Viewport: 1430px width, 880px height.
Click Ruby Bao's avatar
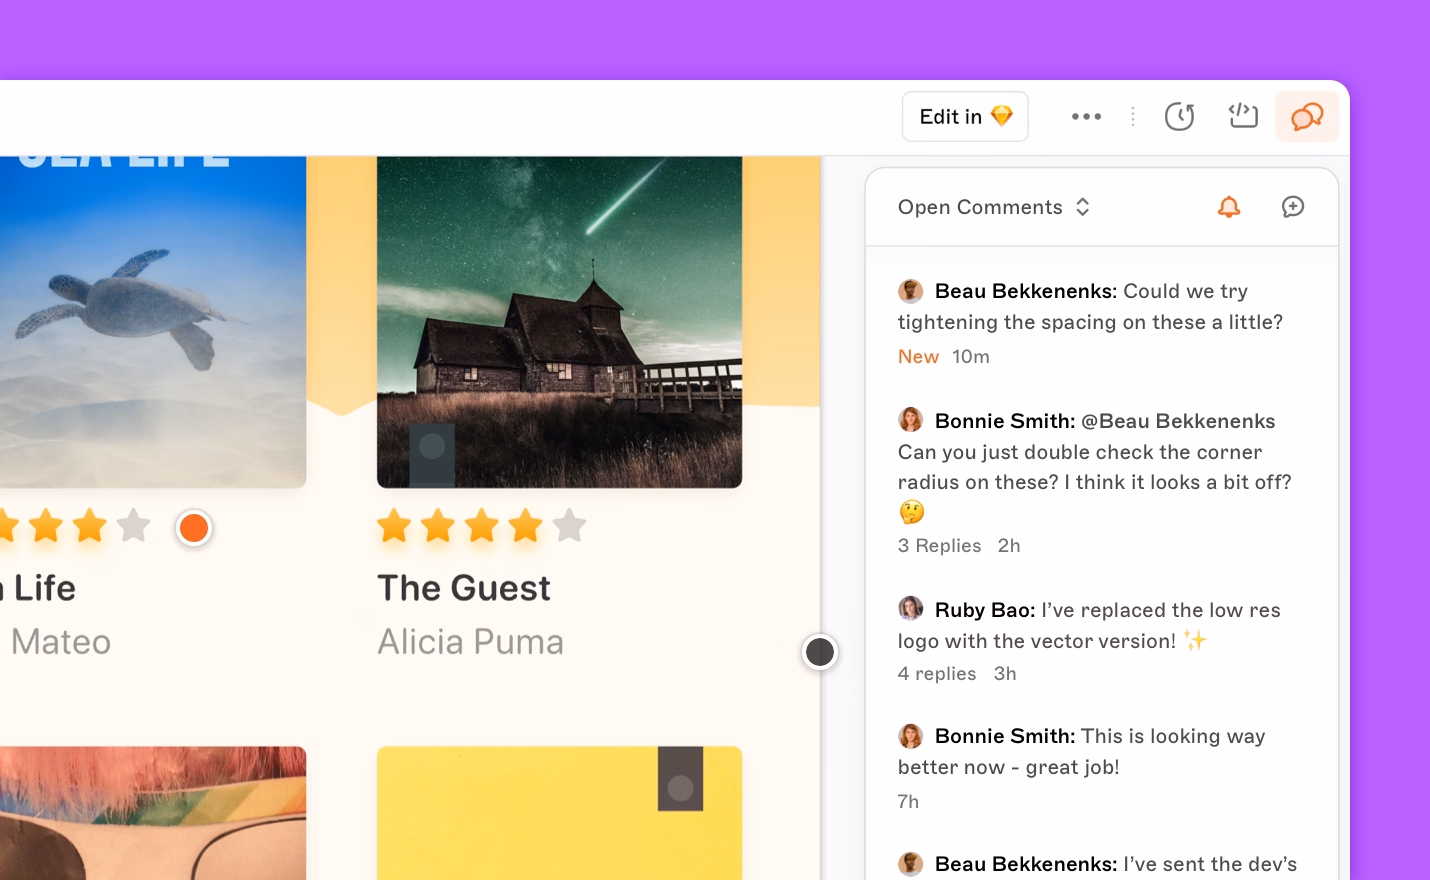pos(910,609)
